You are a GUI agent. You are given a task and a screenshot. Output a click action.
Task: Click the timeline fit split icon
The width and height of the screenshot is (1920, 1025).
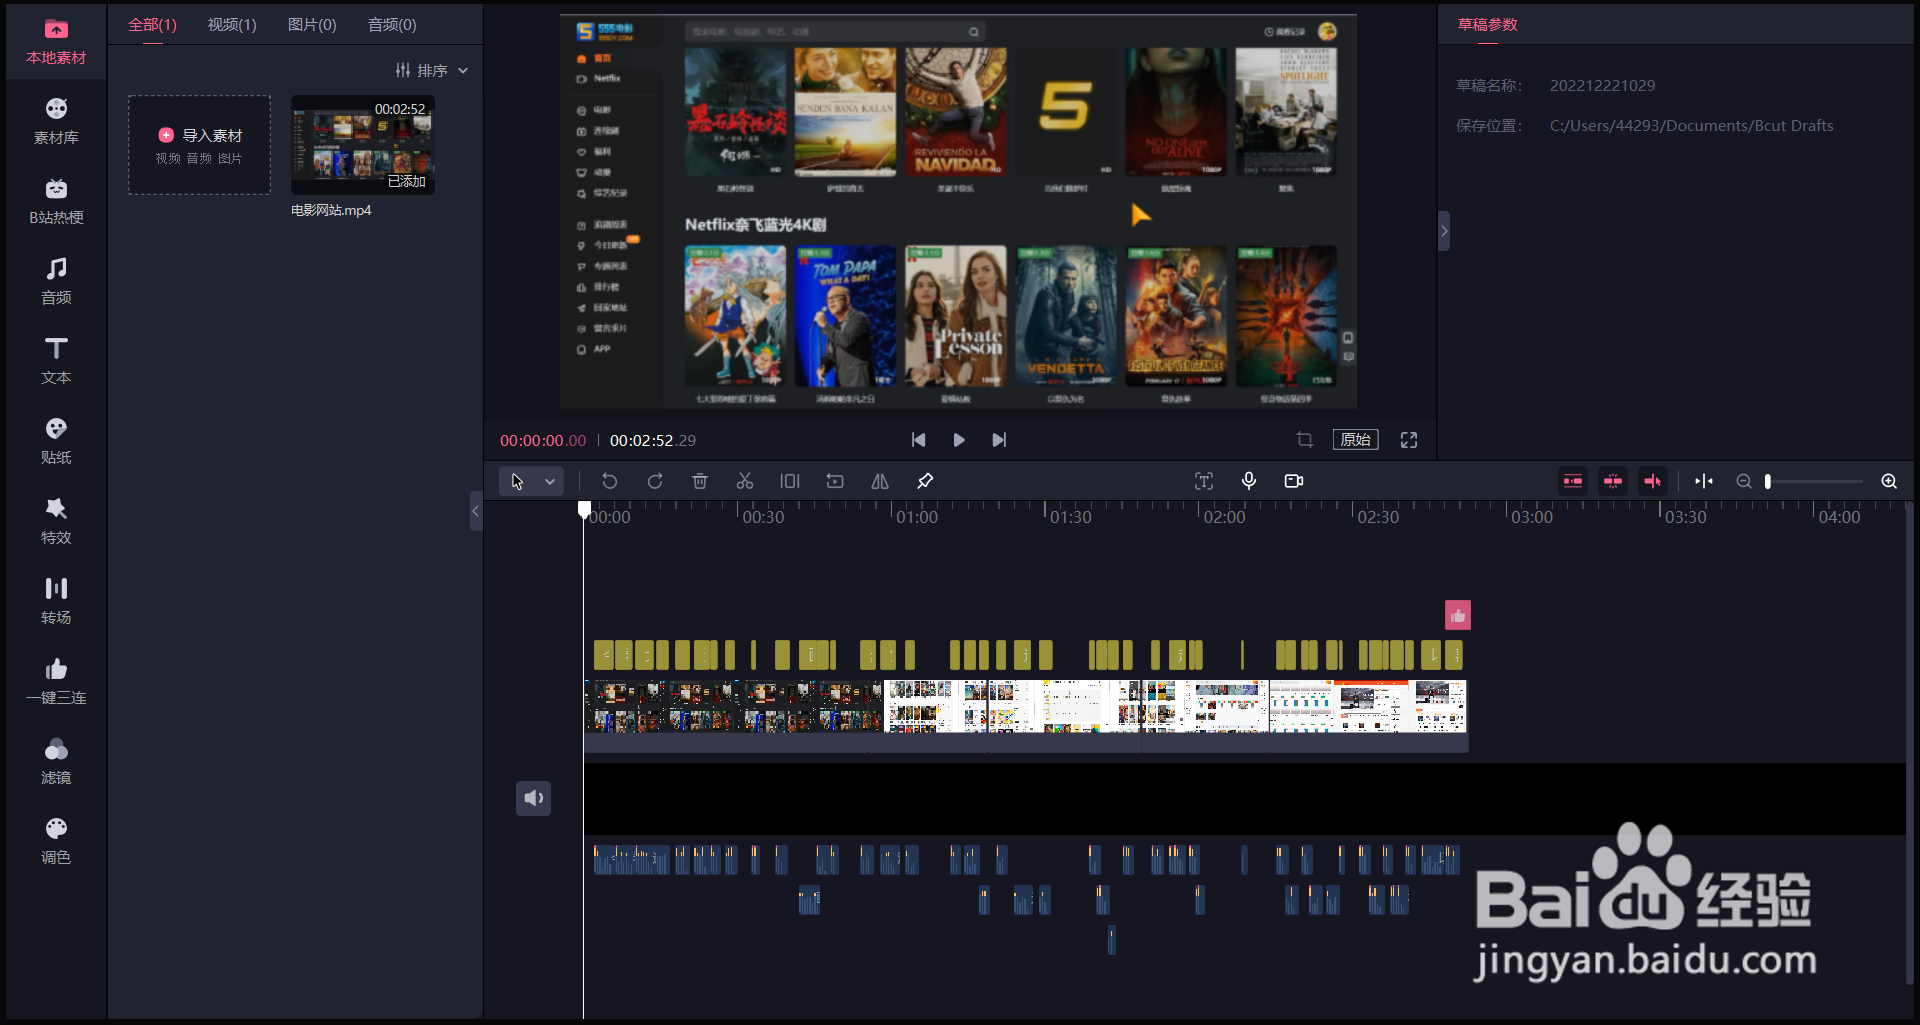[1704, 482]
